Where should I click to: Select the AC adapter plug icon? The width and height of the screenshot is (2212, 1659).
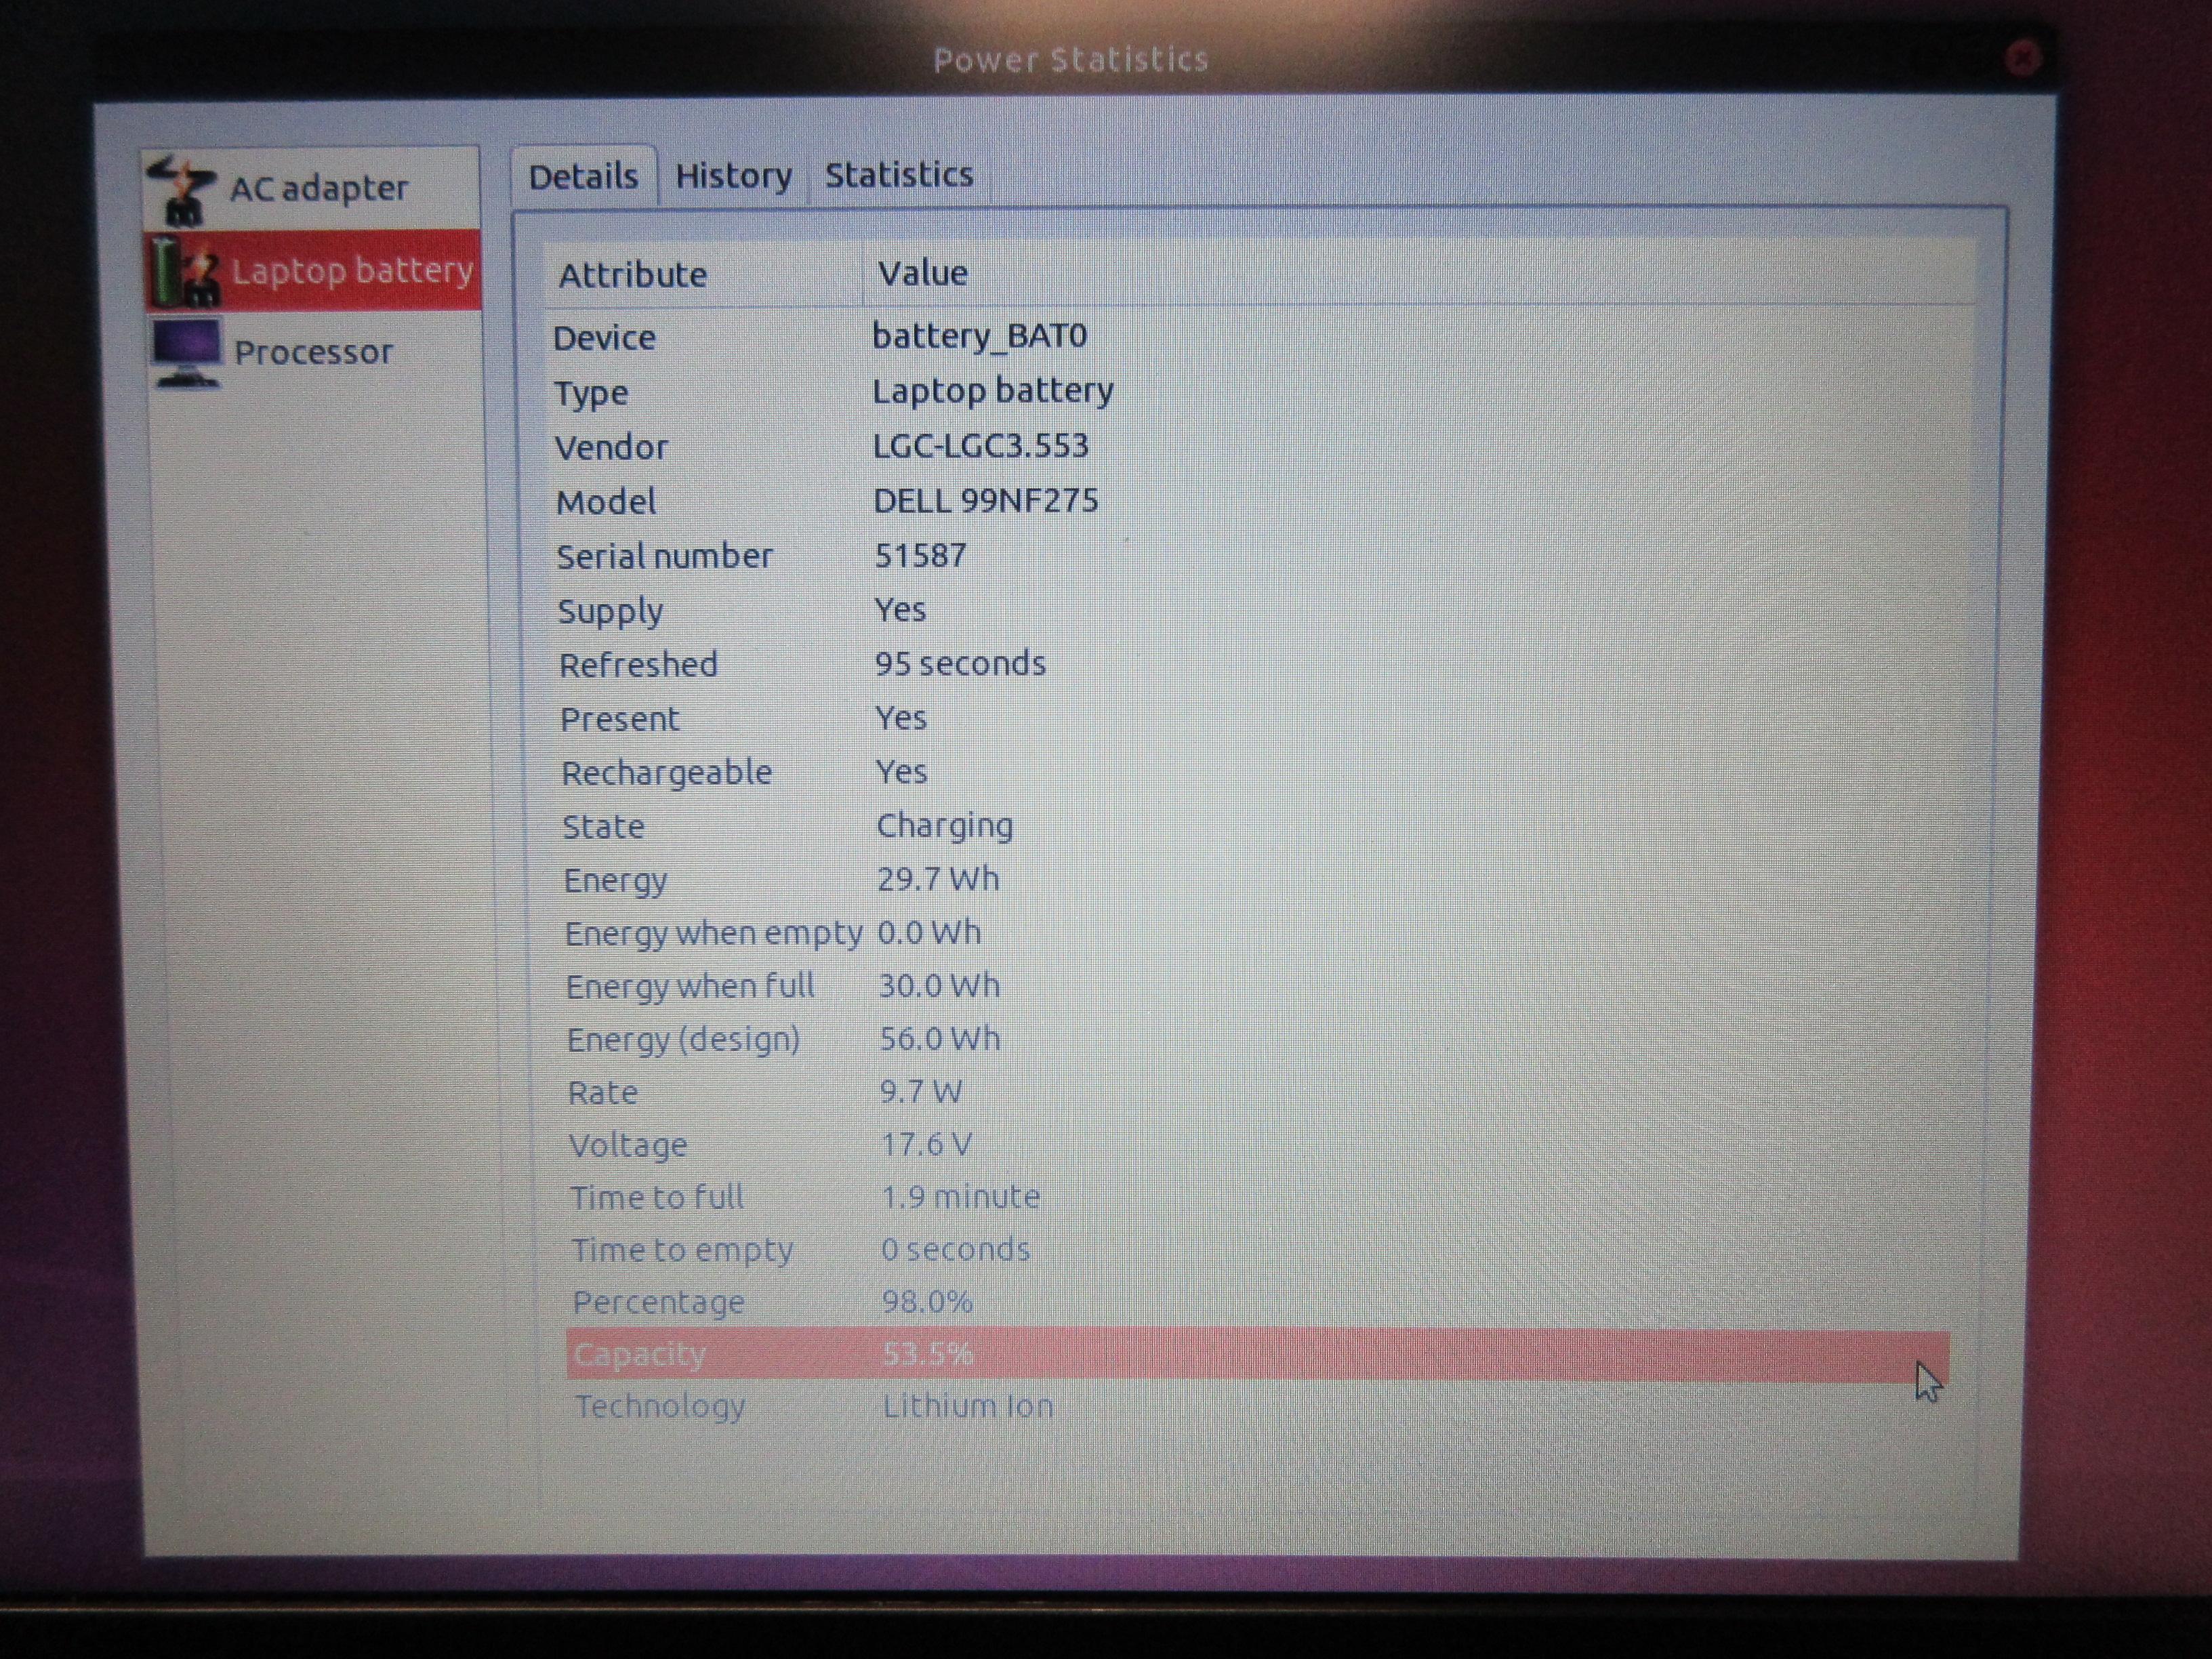tap(181, 190)
